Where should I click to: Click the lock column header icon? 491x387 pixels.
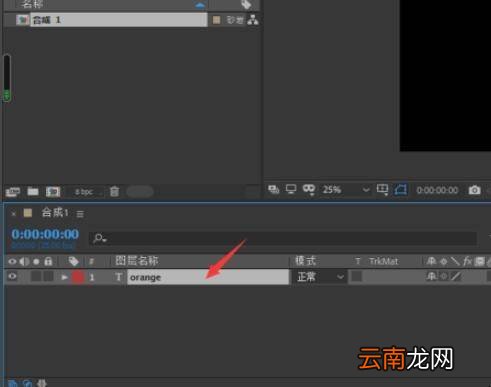(48, 261)
